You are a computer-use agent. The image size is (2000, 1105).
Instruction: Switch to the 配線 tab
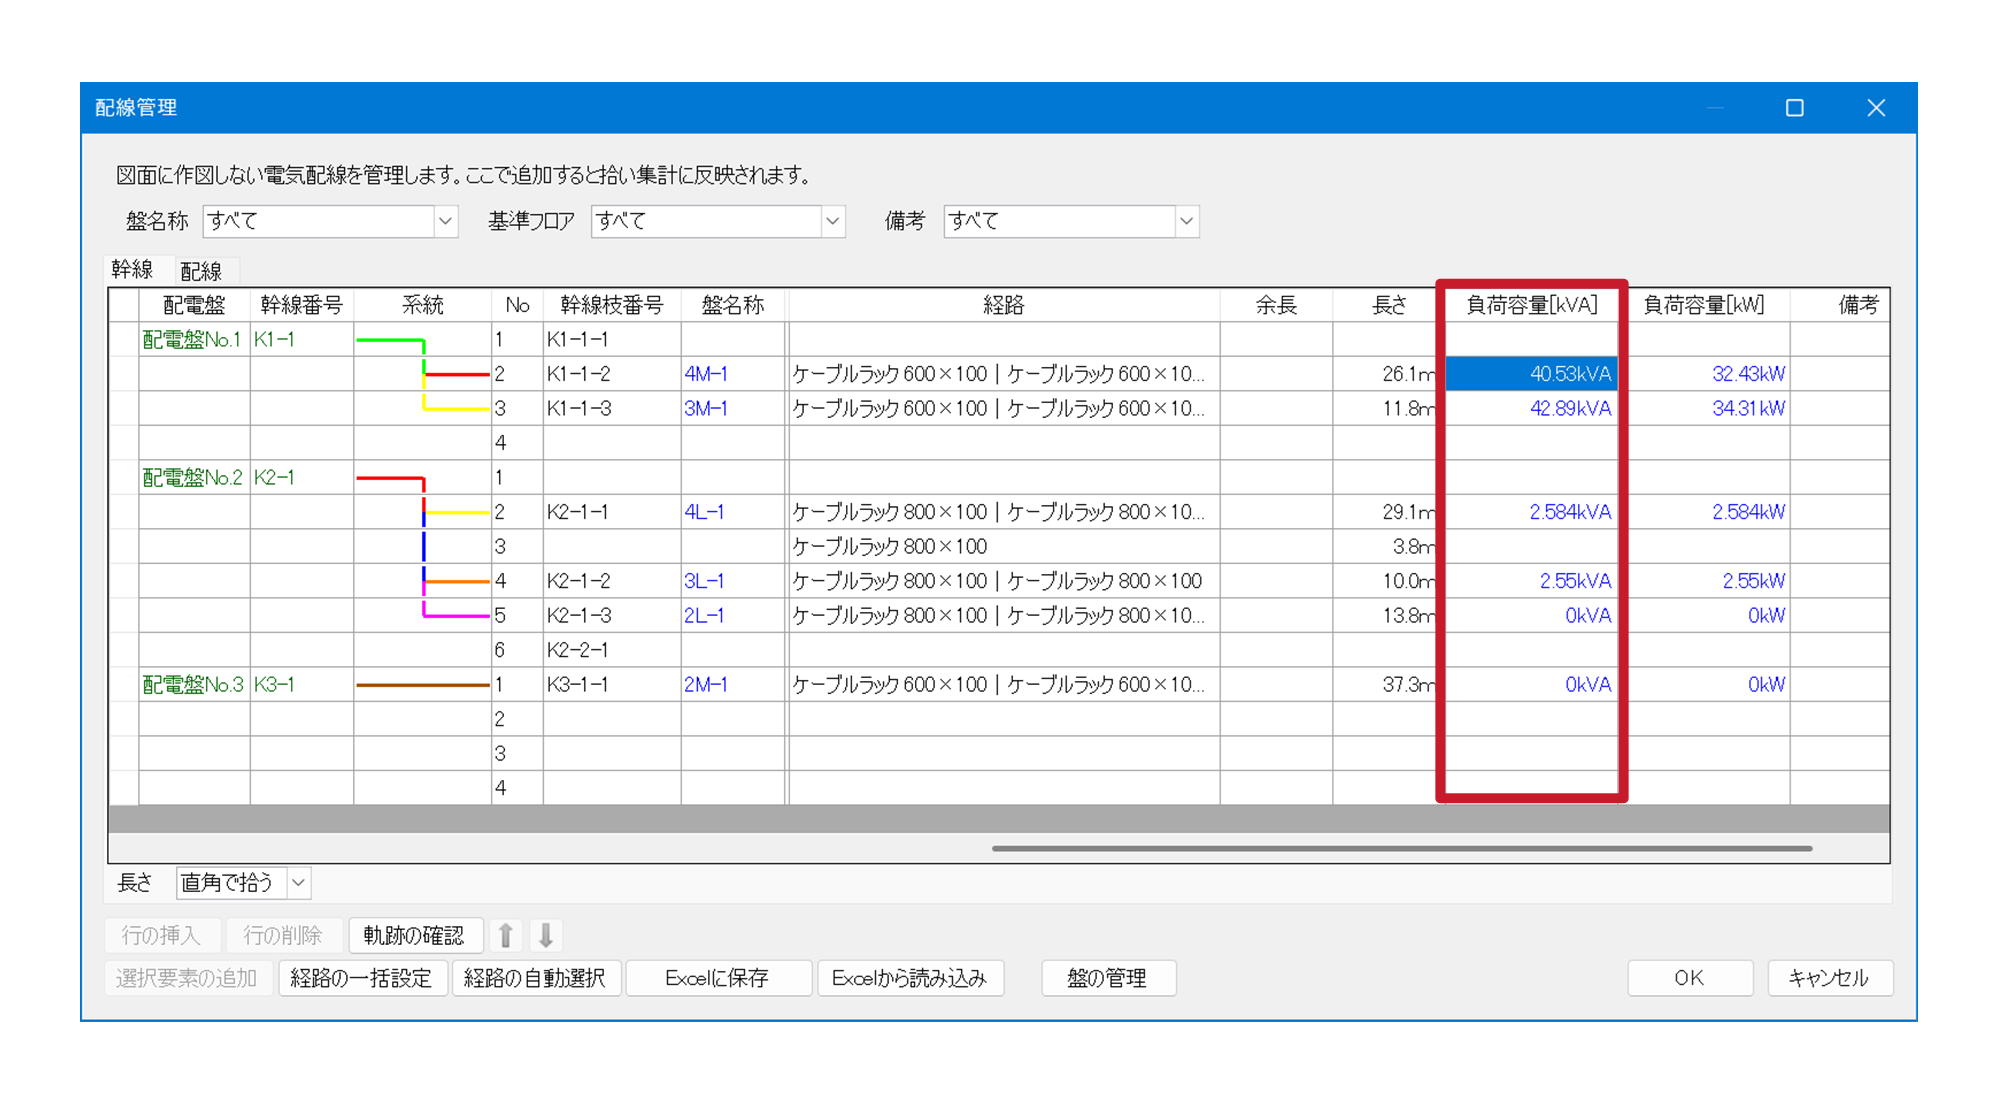tap(201, 269)
